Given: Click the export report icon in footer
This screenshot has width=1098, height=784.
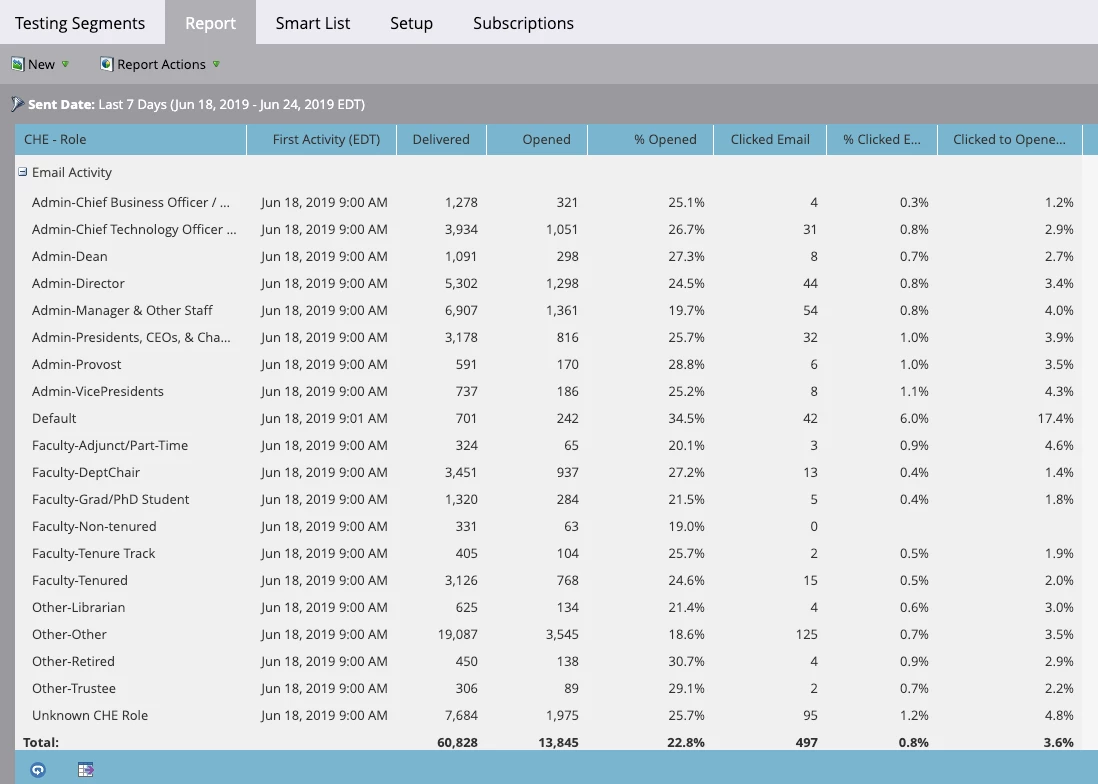Looking at the screenshot, I should [x=85, y=770].
